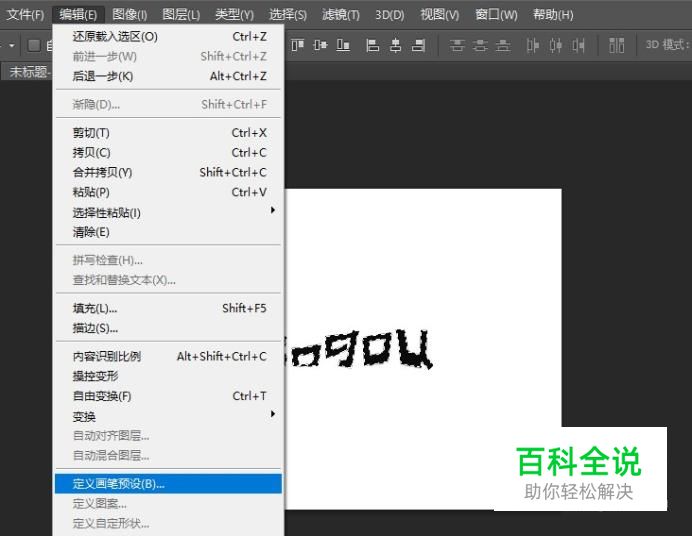Click the align horizontal centers icon
Image resolution: width=692 pixels, height=536 pixels.
pos(395,45)
